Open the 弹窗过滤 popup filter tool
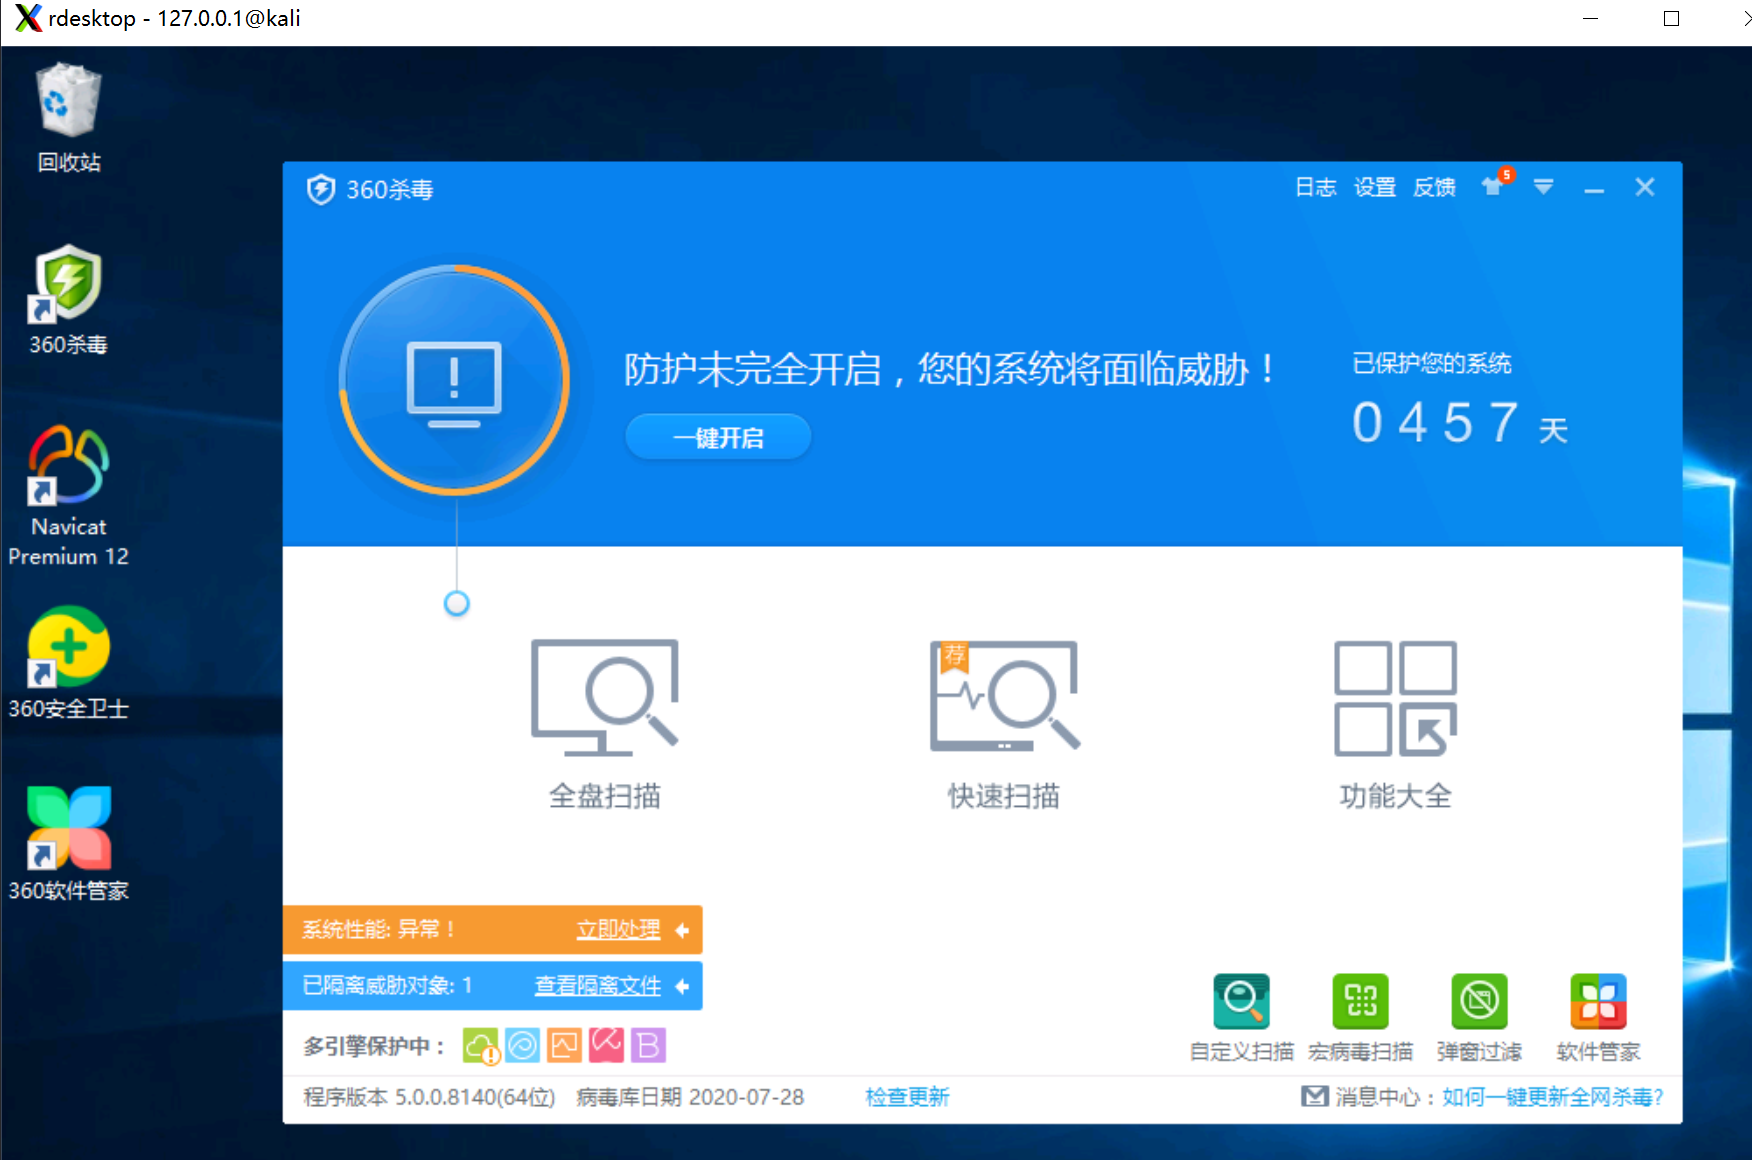The image size is (1752, 1160). click(1479, 1017)
